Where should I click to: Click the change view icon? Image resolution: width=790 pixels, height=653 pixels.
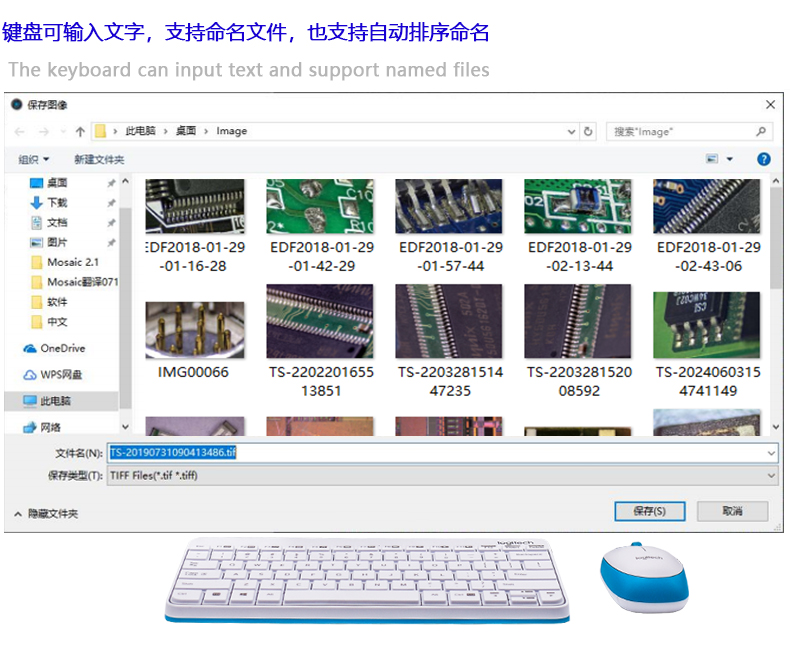(713, 159)
